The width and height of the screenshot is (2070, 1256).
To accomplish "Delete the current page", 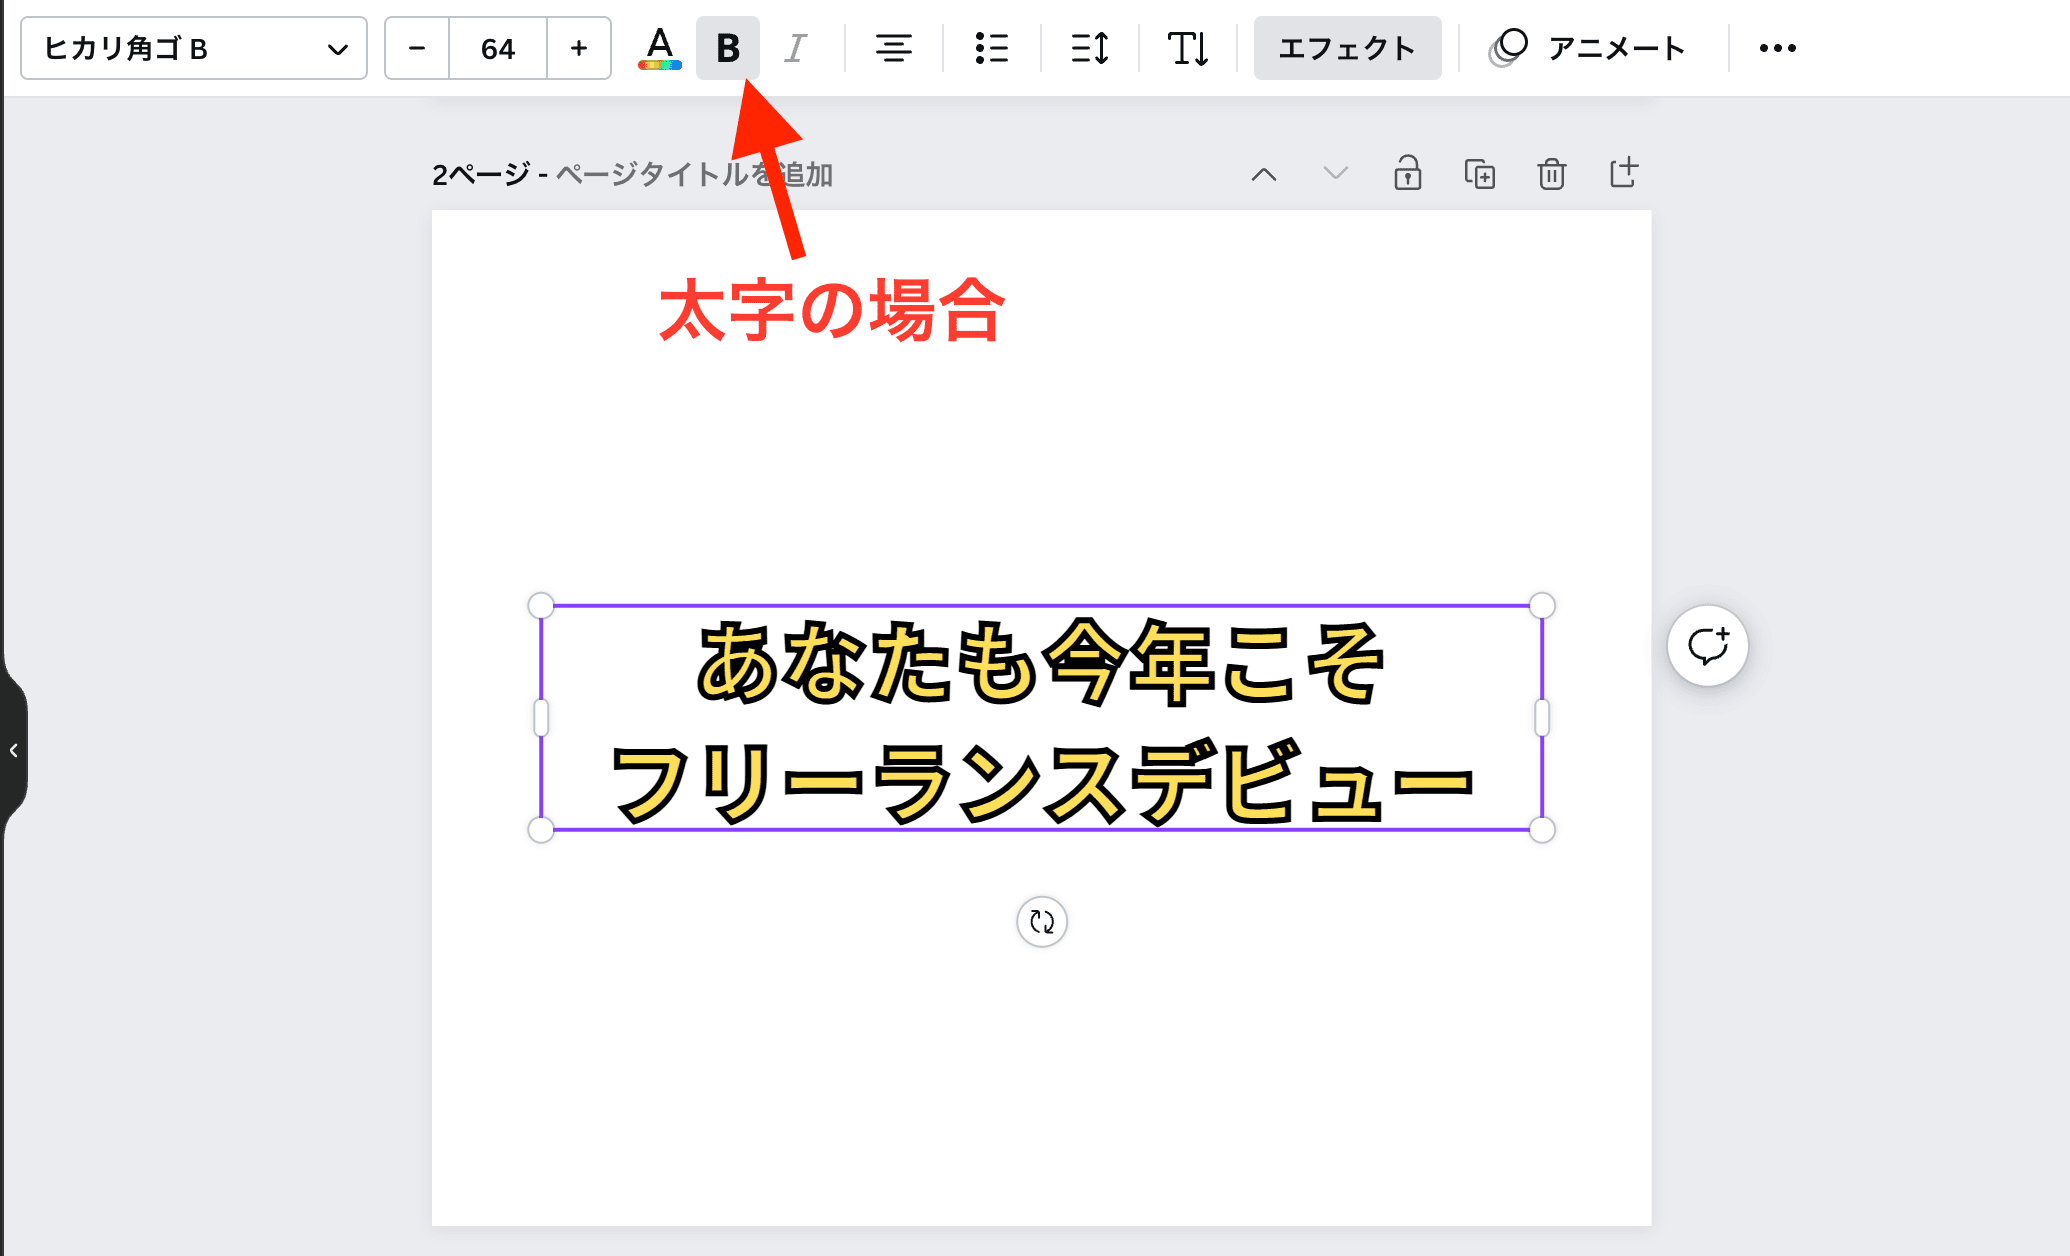I will pos(1552,174).
